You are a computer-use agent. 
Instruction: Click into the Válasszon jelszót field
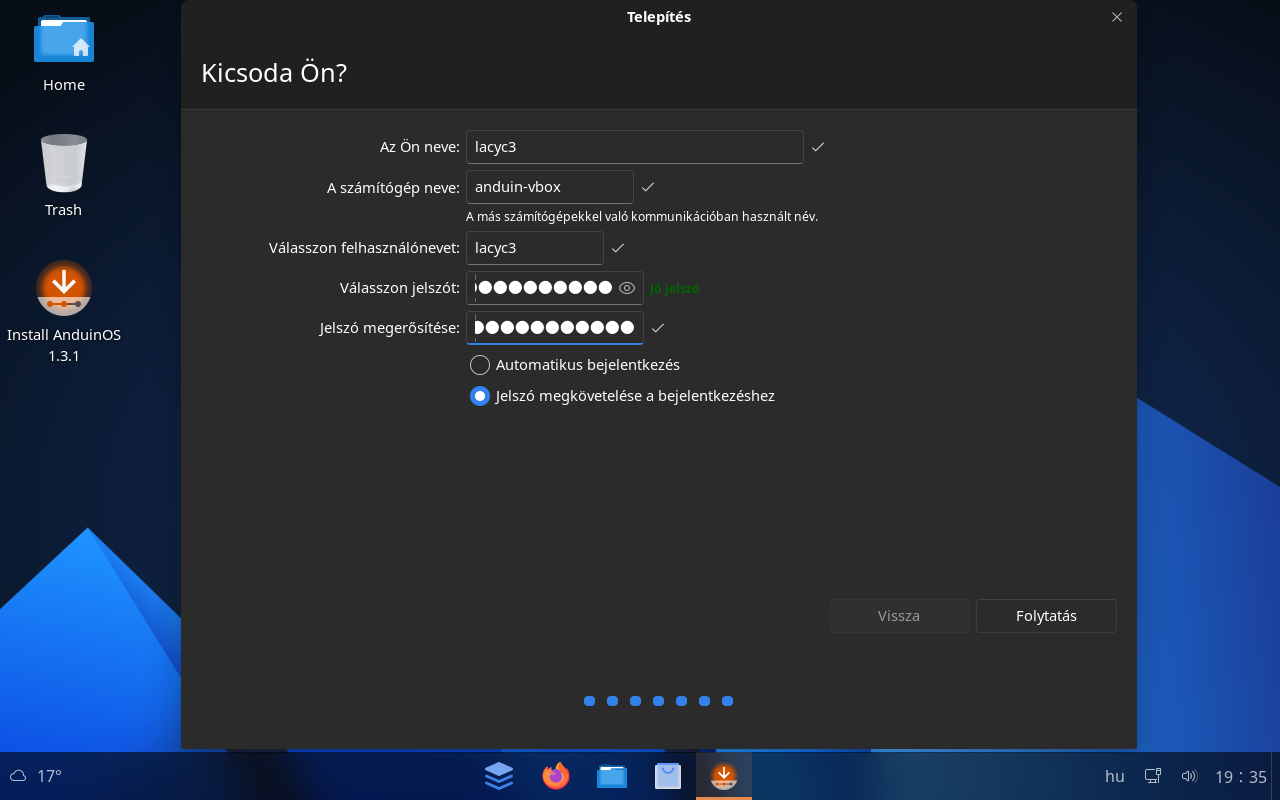point(555,288)
